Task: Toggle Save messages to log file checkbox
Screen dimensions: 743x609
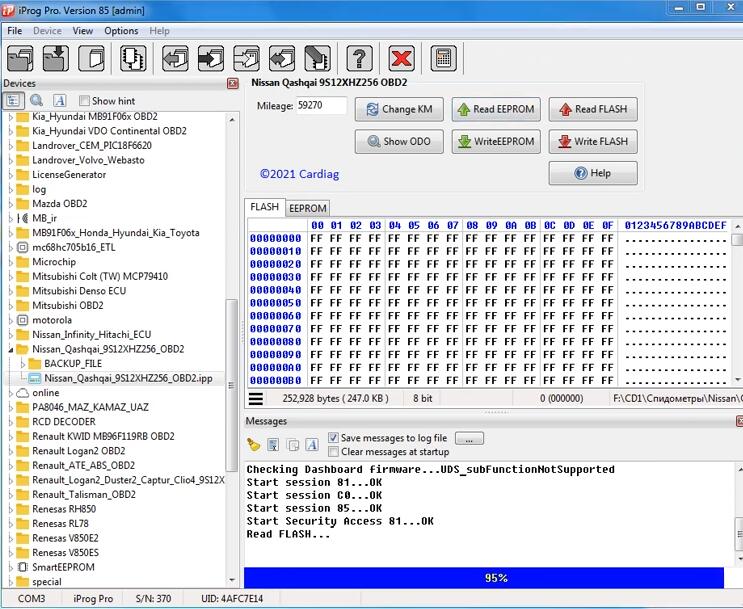Action: 333,438
